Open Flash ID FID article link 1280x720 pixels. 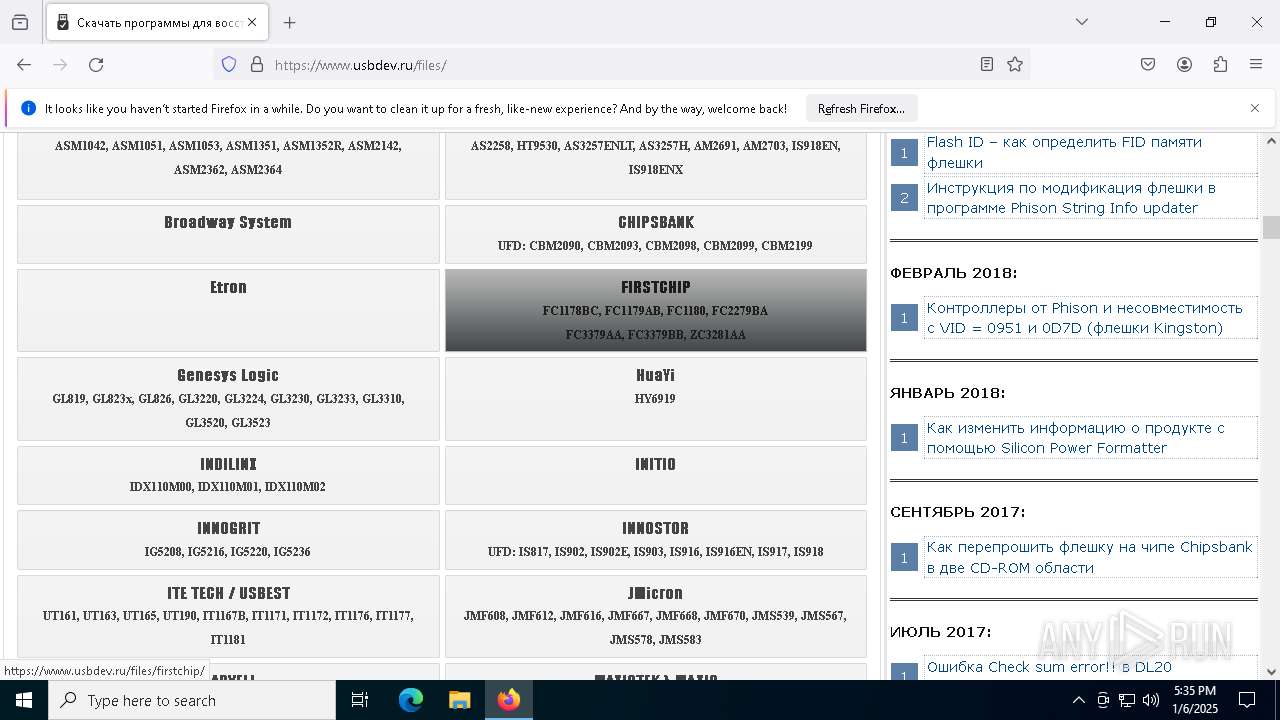(x=1064, y=152)
